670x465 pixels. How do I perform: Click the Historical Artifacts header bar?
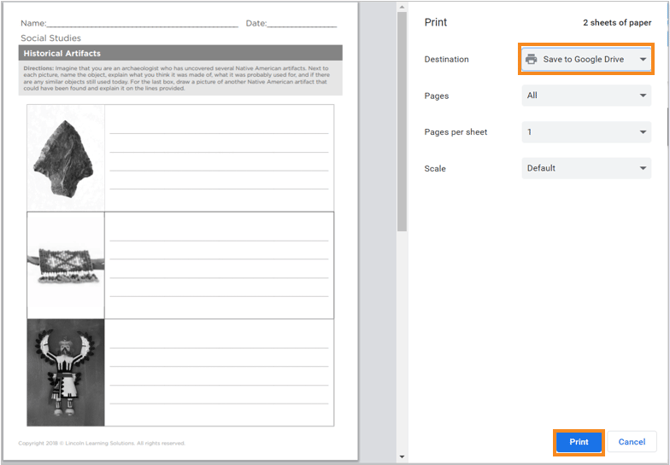pyautogui.click(x=181, y=53)
